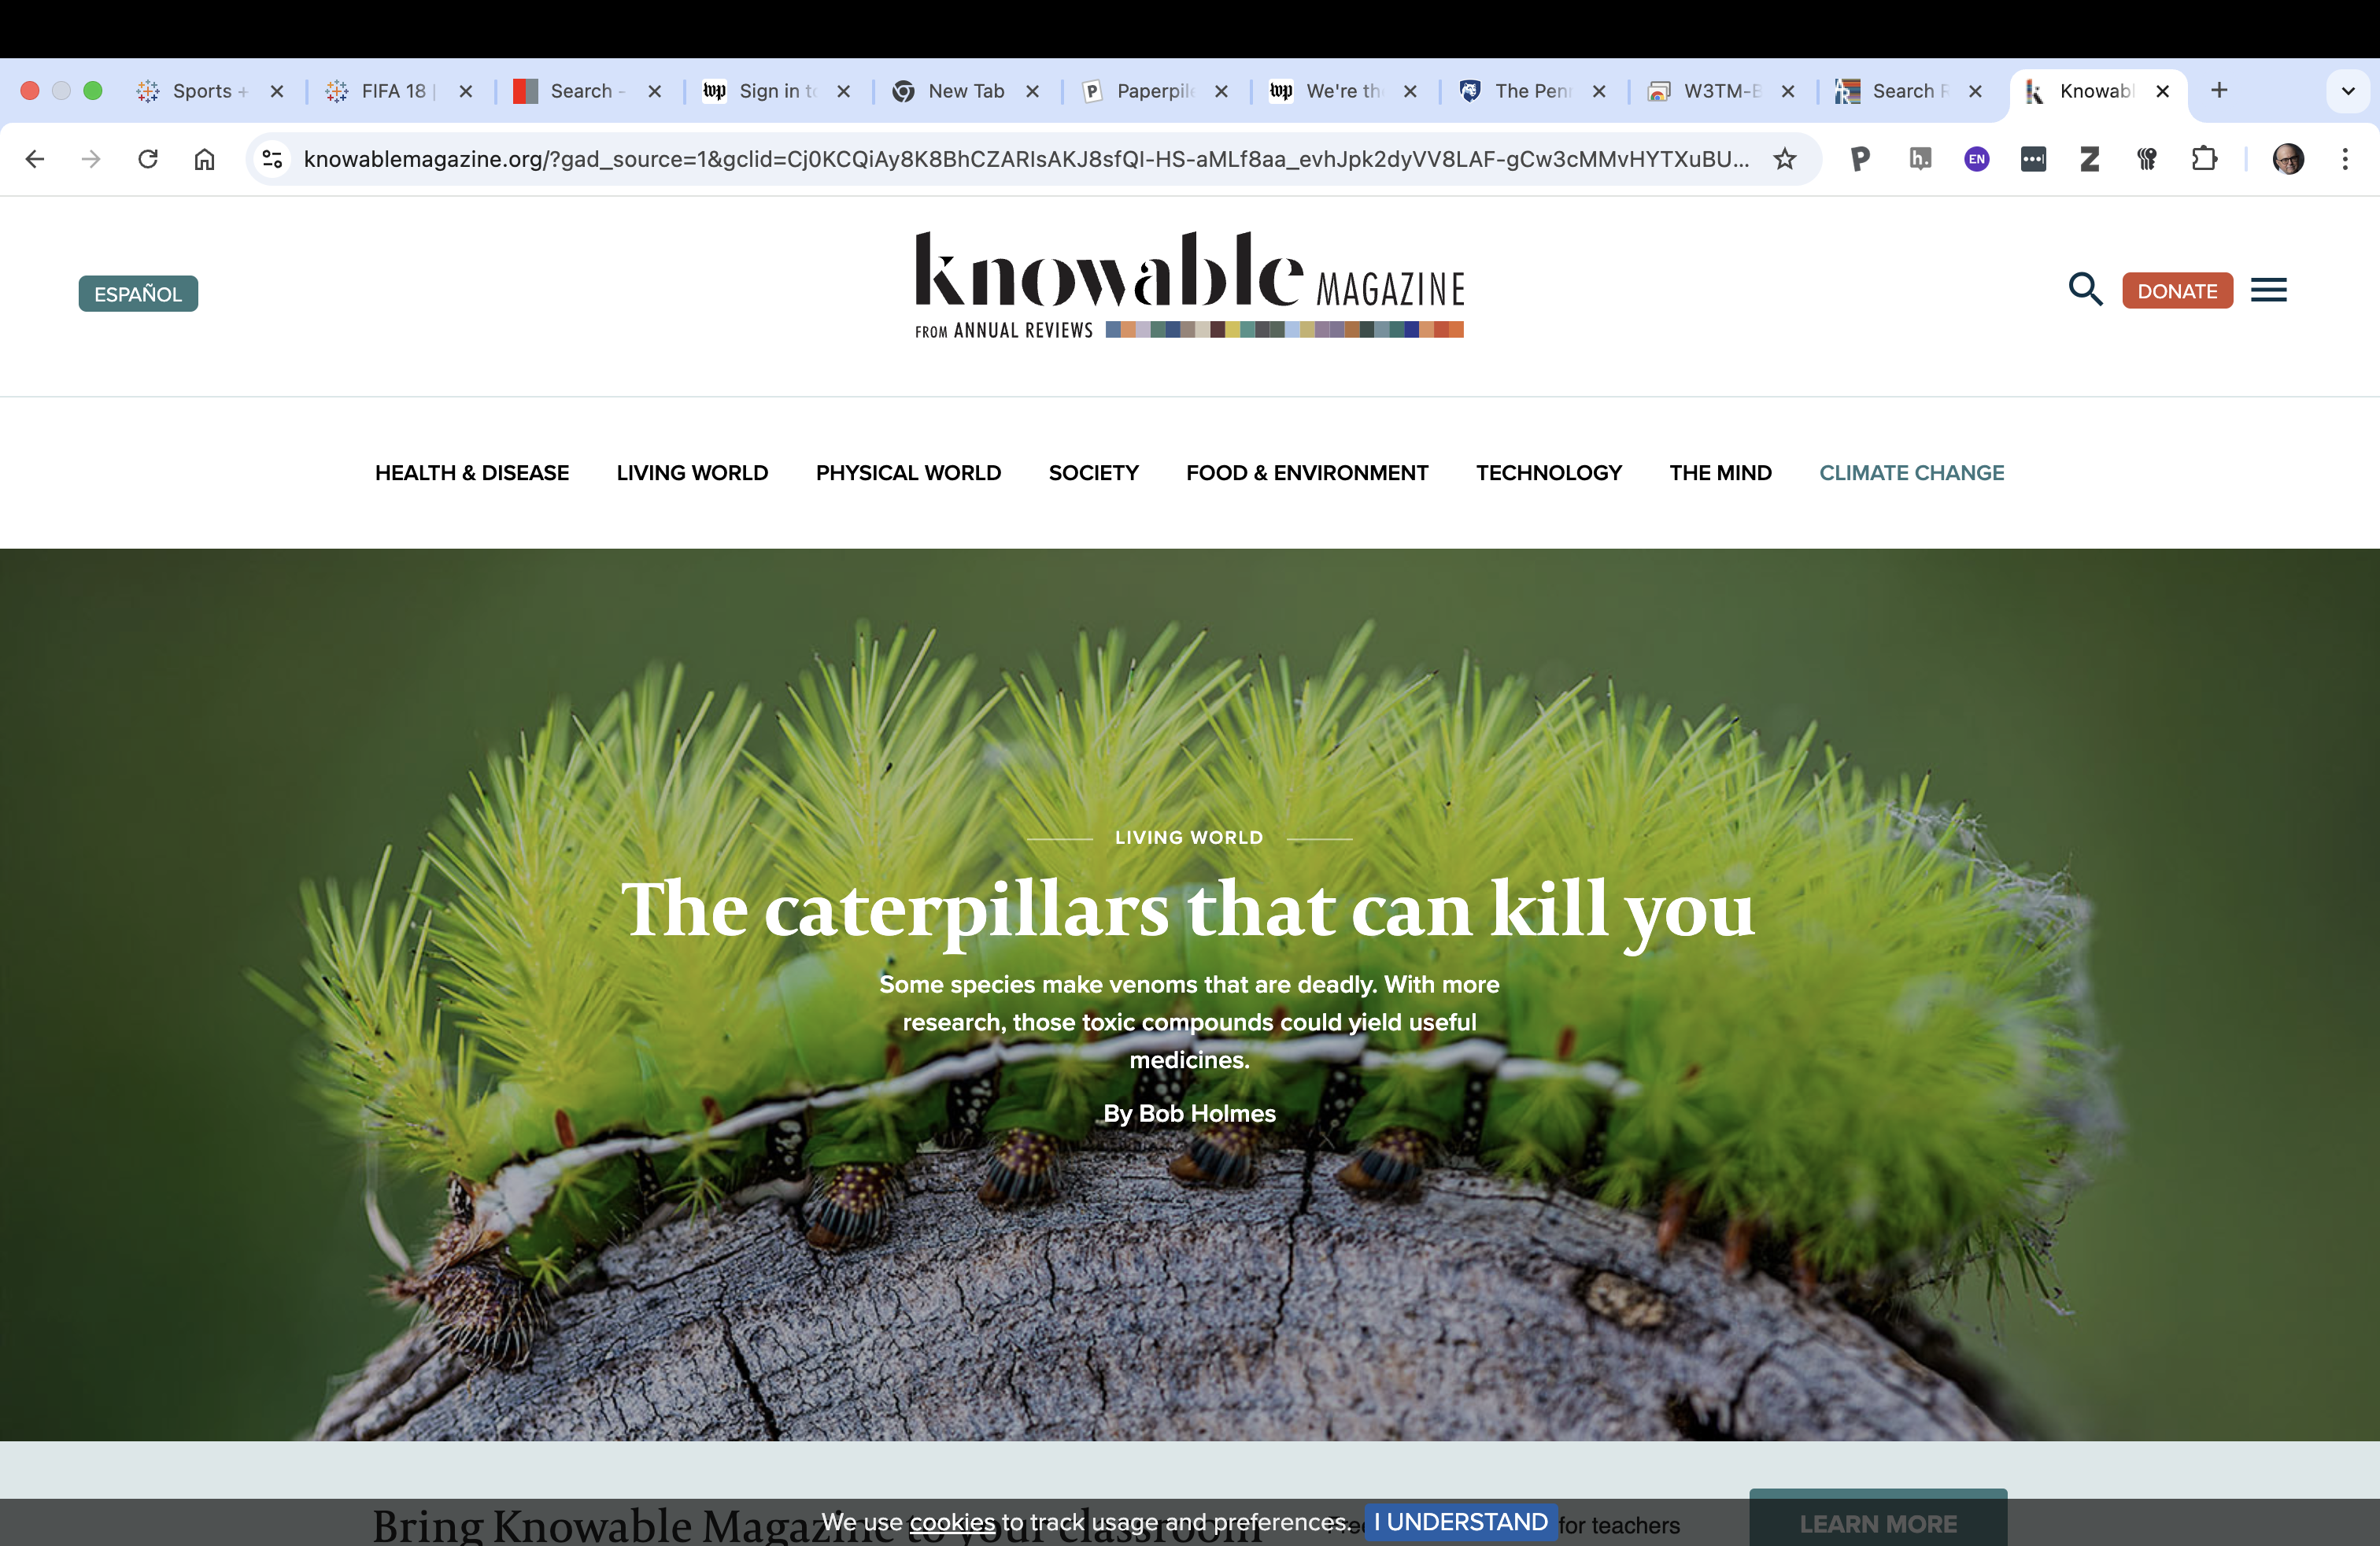Click the site search magnifier icon
Screen dimensions: 2380x1546
[x=2085, y=290]
